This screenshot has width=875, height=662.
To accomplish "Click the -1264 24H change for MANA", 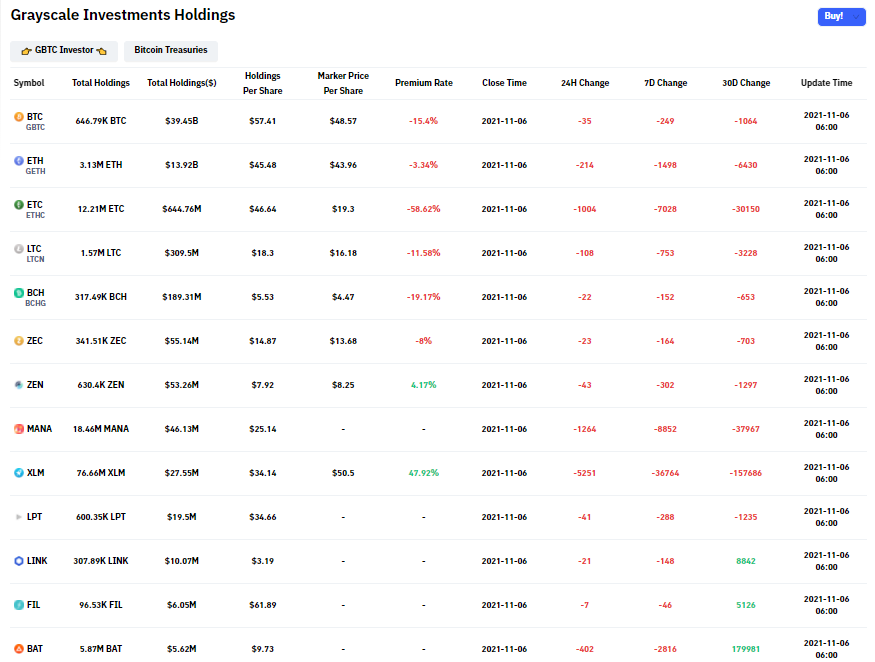I will [x=585, y=429].
